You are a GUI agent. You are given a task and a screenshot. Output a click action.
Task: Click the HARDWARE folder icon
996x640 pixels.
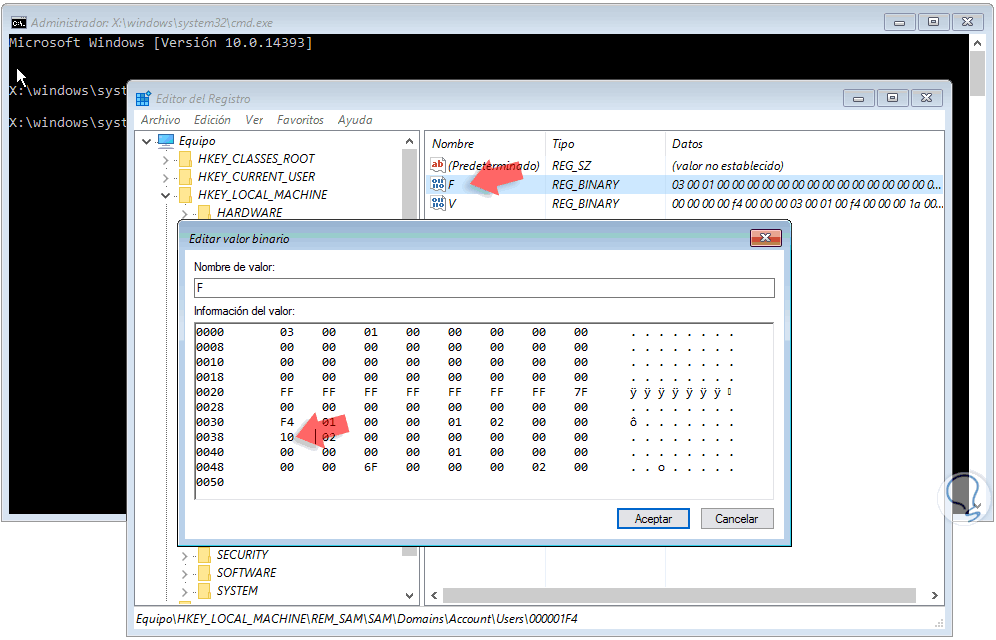pos(205,212)
